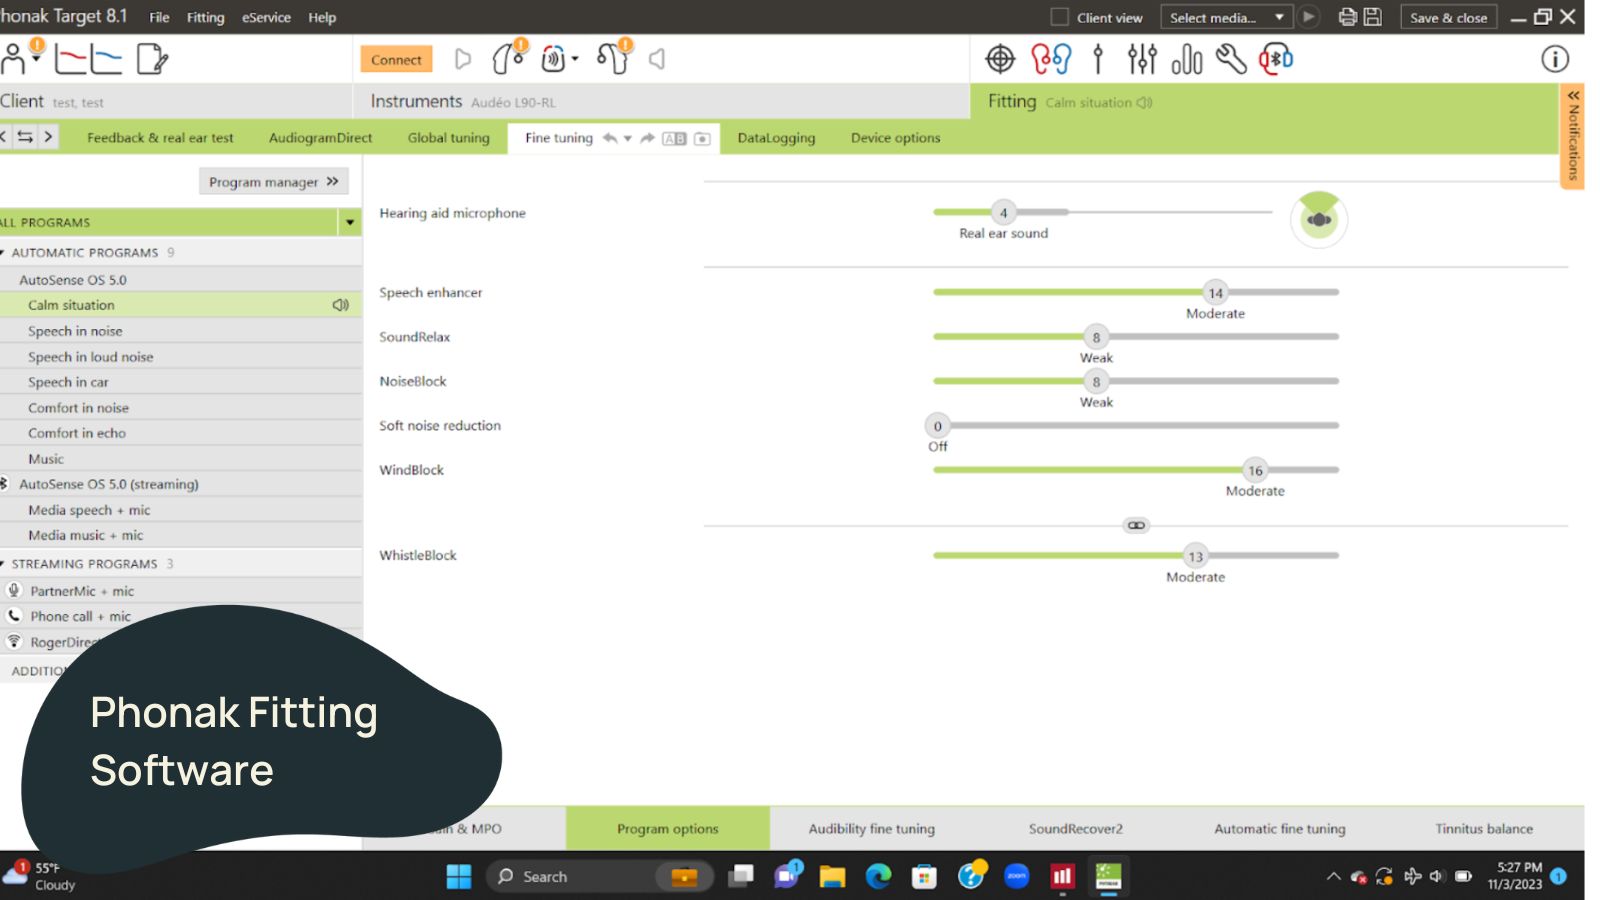Expand the ALL PROGRAMS dropdown arrow
This screenshot has width=1600, height=900.
(x=349, y=222)
